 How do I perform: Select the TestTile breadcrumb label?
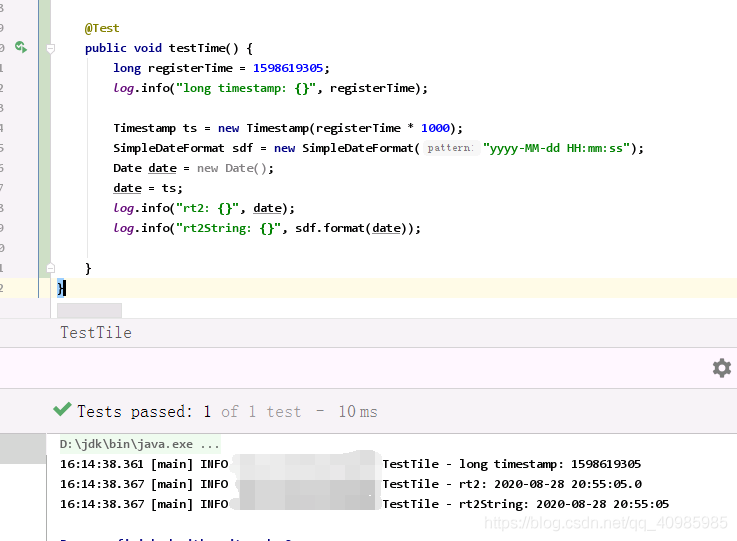(x=96, y=333)
